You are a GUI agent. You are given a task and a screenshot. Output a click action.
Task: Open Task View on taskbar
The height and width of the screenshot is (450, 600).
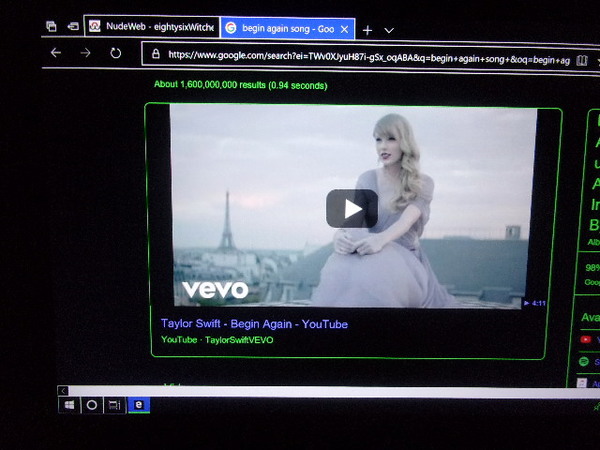tap(115, 405)
